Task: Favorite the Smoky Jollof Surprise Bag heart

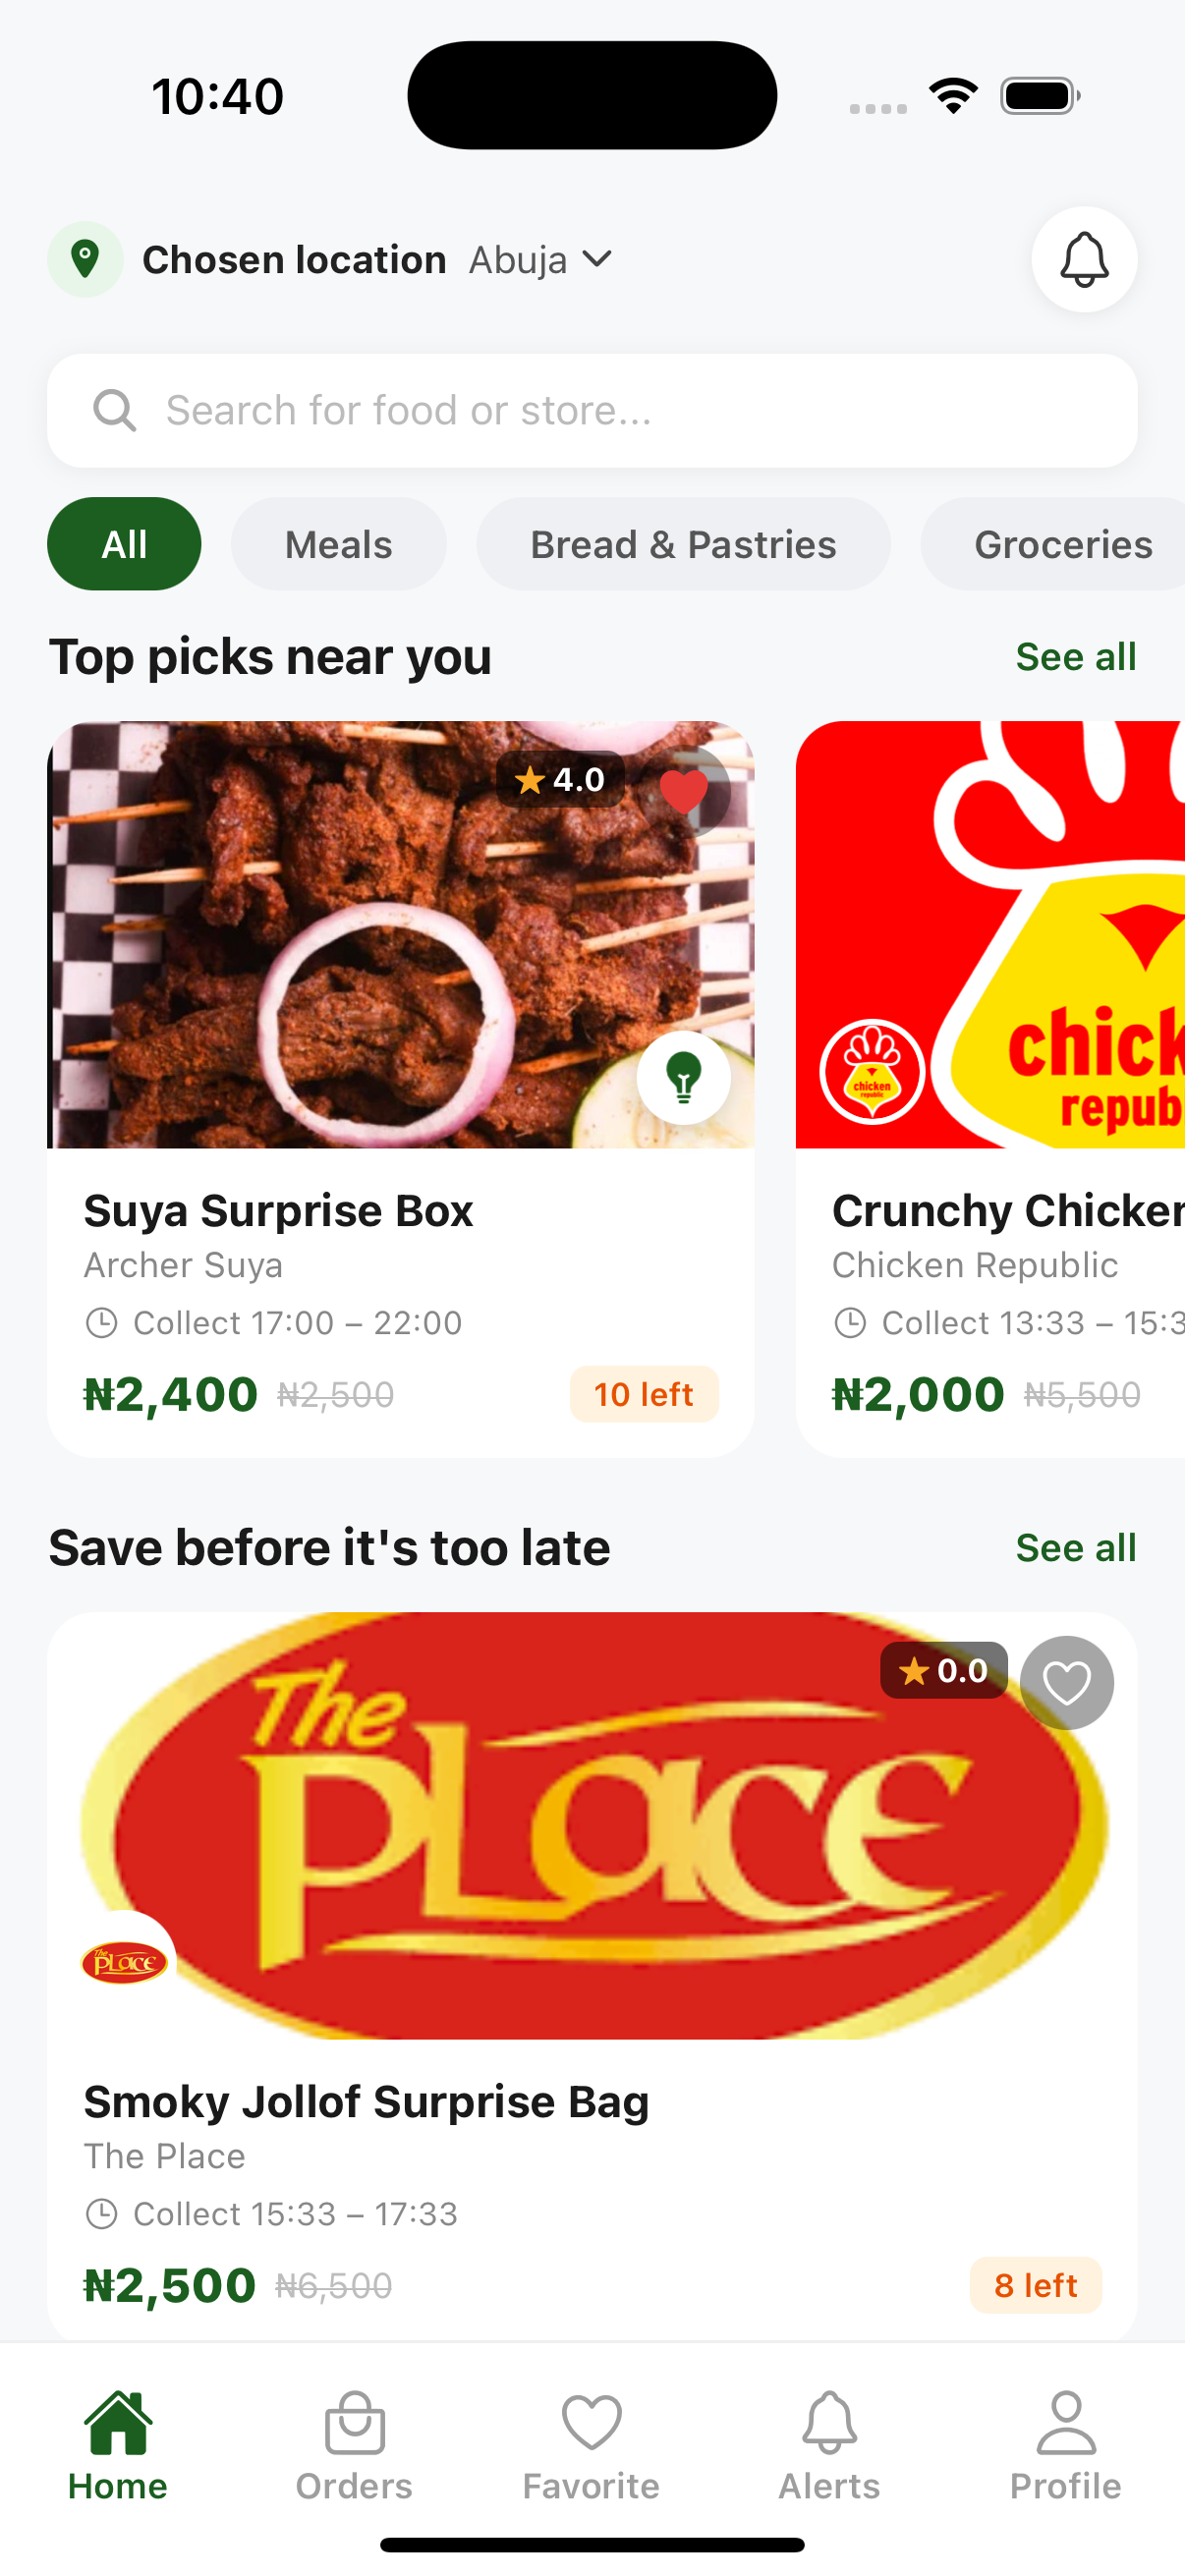Action: point(1066,1682)
